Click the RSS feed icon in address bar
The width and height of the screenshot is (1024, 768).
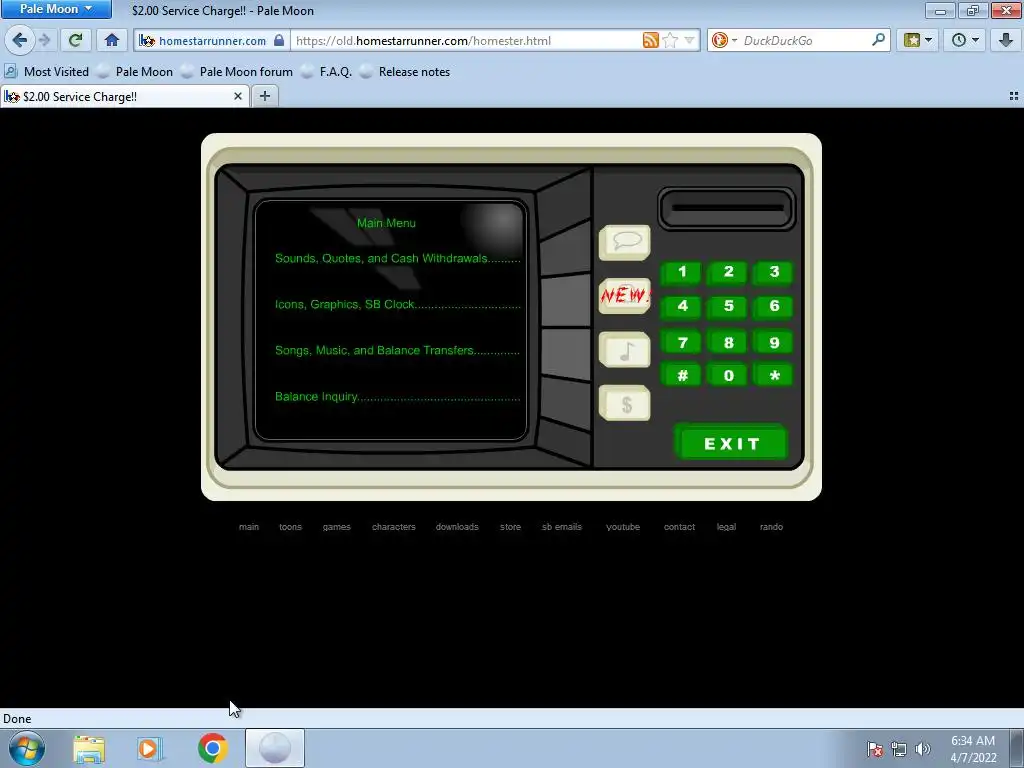(x=650, y=40)
